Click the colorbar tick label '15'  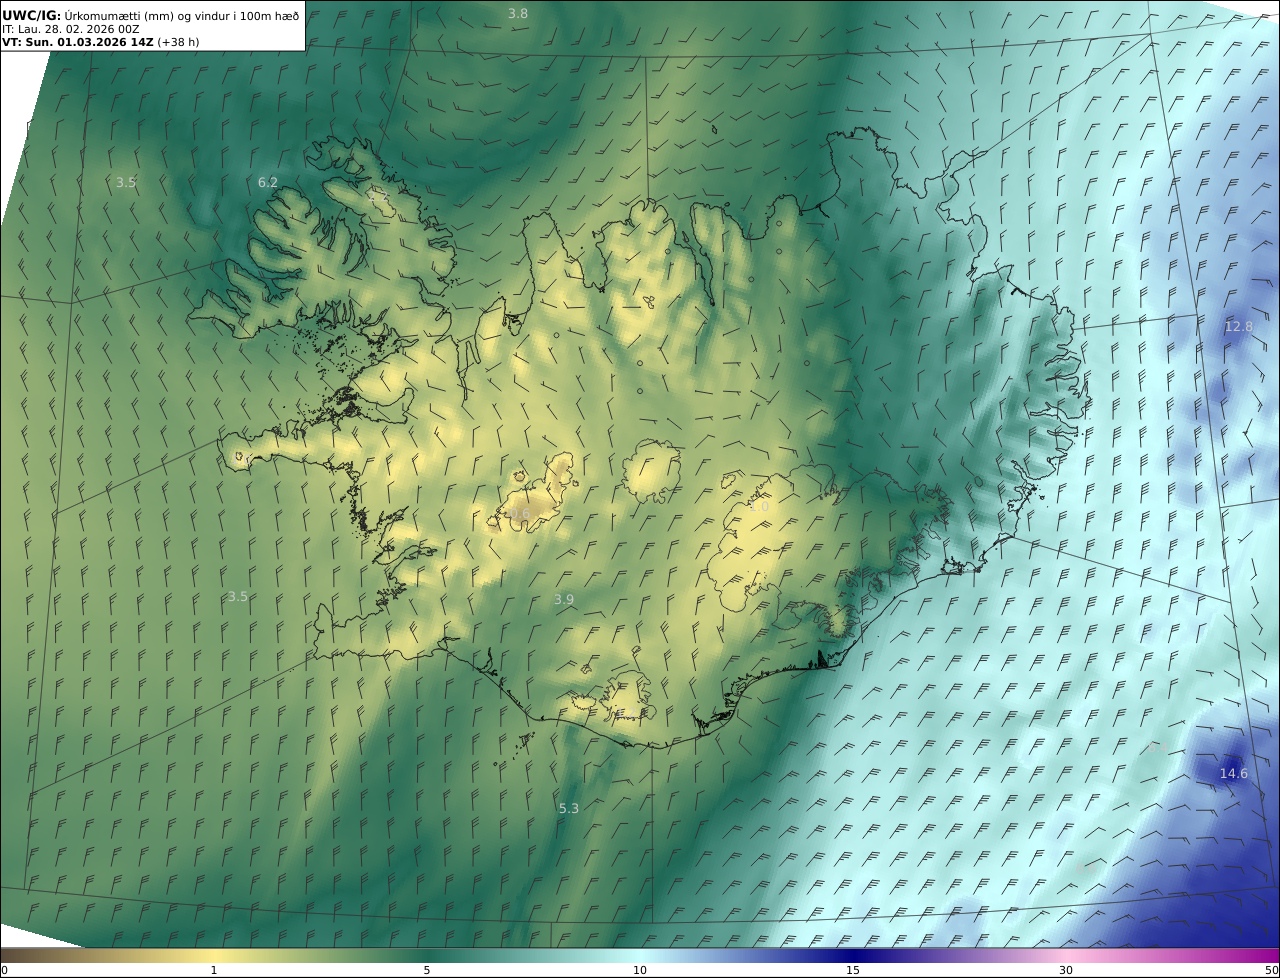853,970
